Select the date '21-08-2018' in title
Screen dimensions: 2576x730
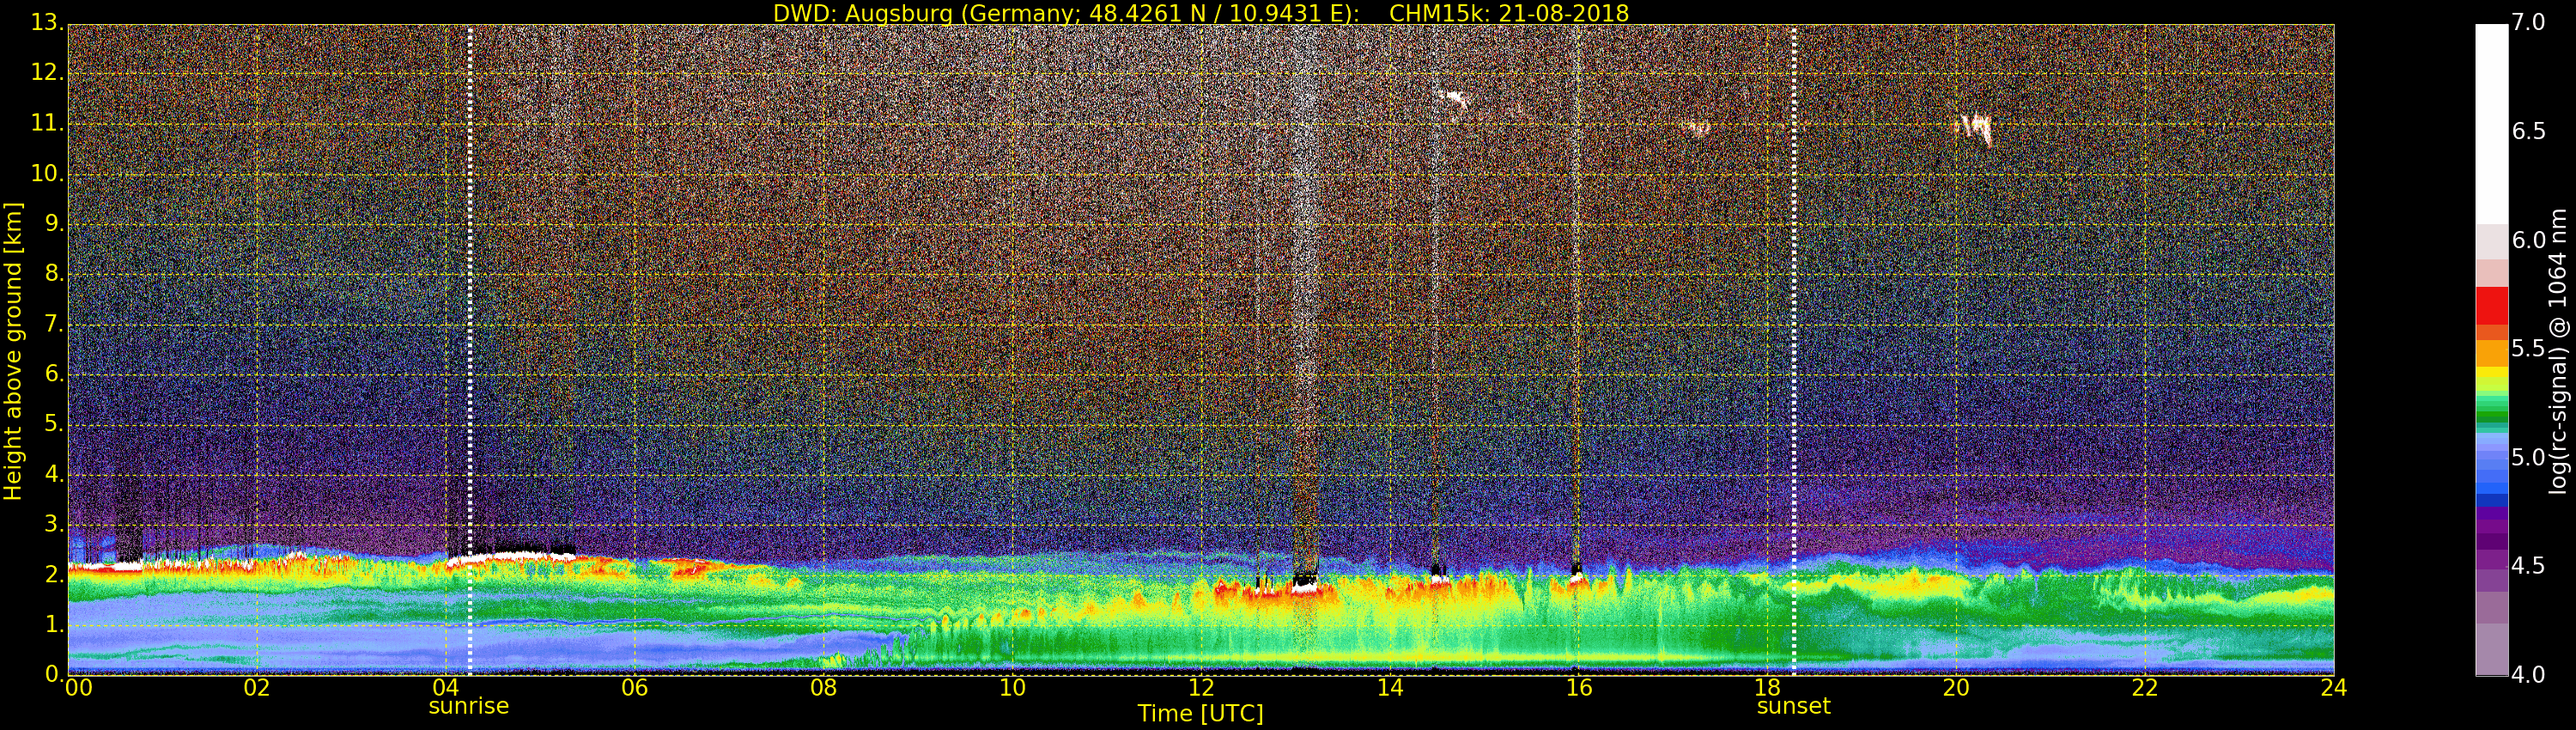1564,13
